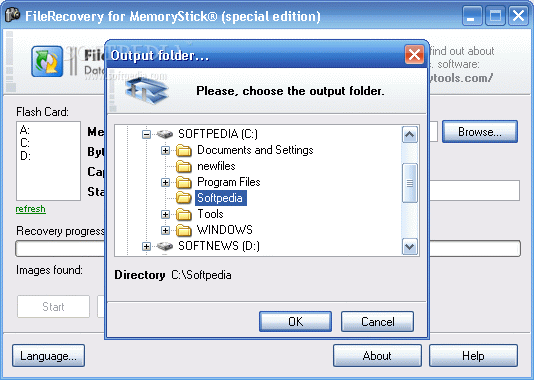Image resolution: width=534 pixels, height=380 pixels.
Task: Select the newfiles folder
Action: (216, 166)
